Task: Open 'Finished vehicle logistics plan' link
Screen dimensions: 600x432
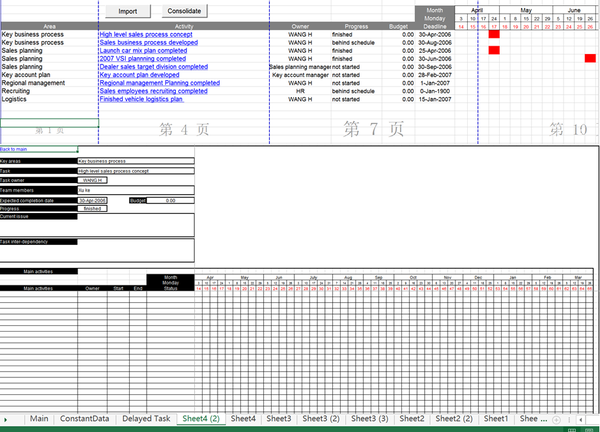Action: pos(142,99)
